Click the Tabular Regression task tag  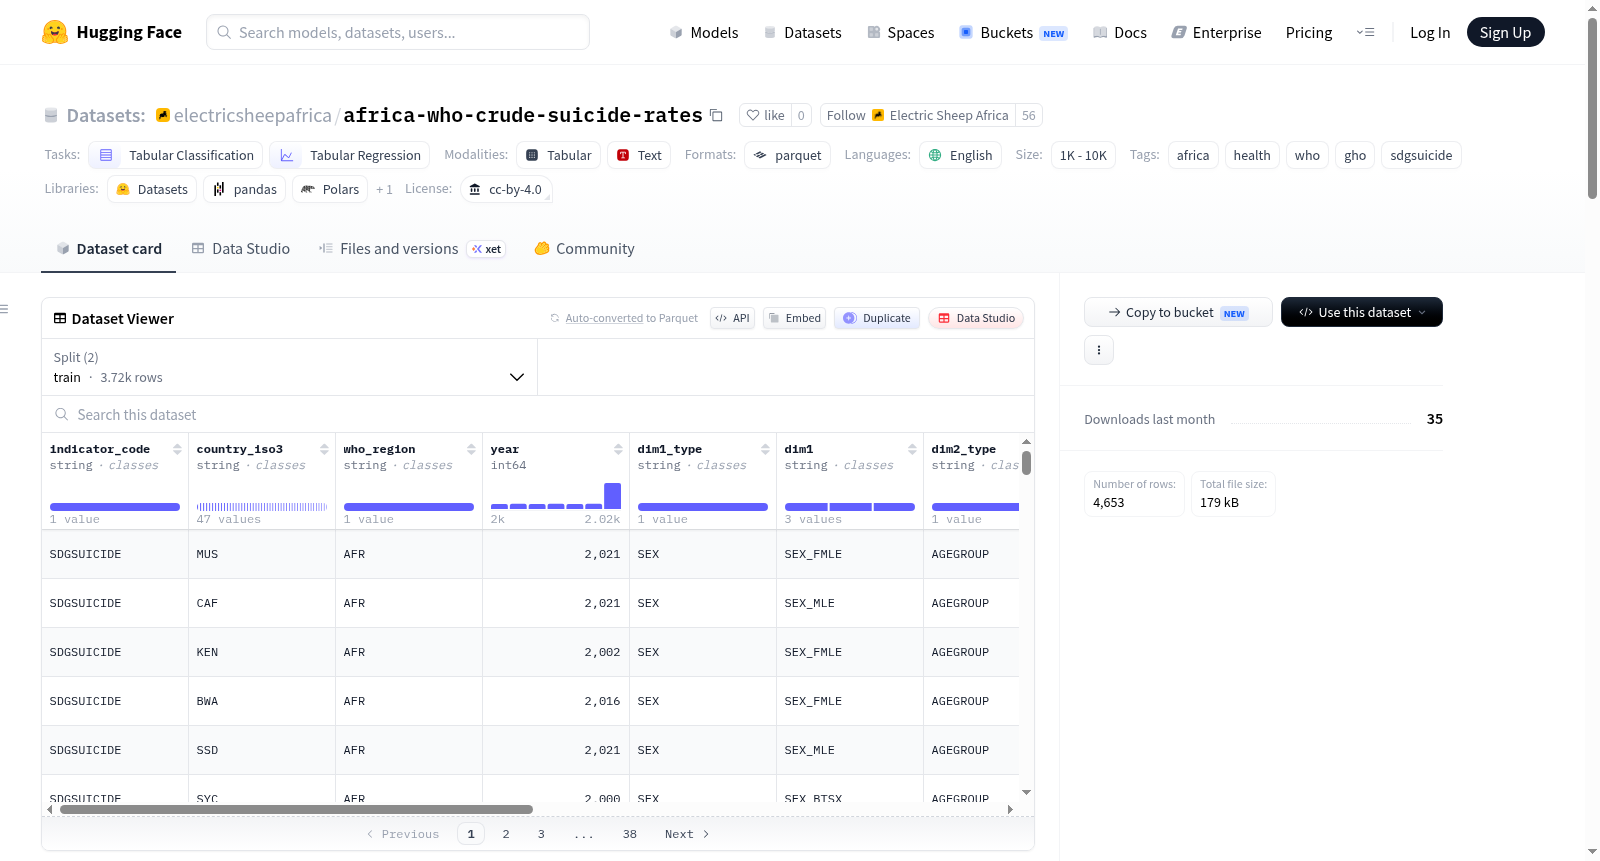tap(349, 155)
